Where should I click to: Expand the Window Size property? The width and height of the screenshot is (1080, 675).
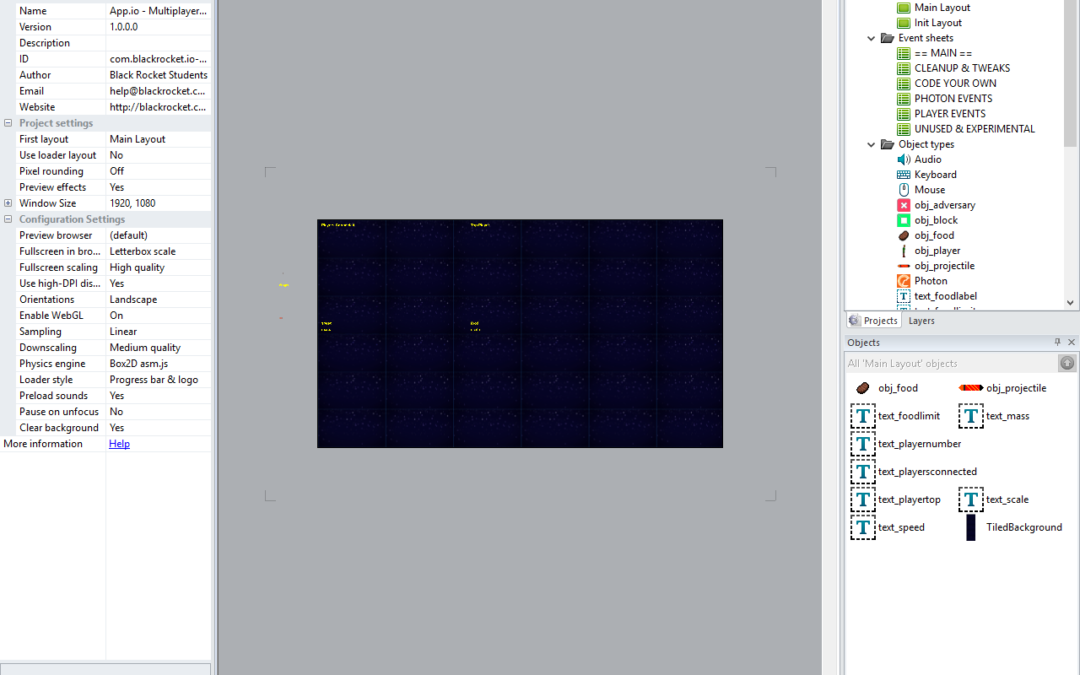(8, 203)
